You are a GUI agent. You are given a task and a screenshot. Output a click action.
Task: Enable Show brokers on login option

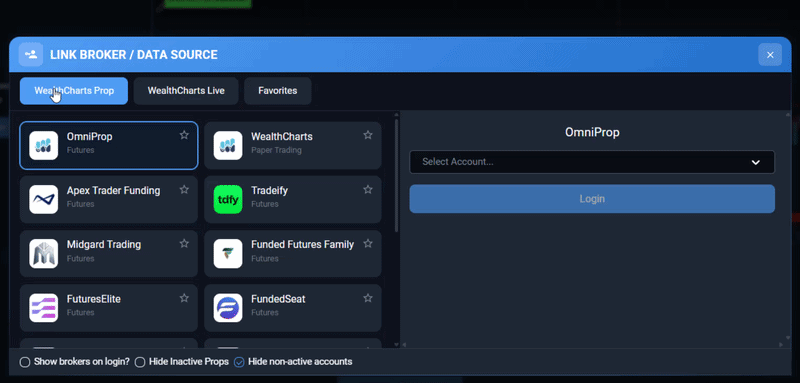[x=24, y=362]
